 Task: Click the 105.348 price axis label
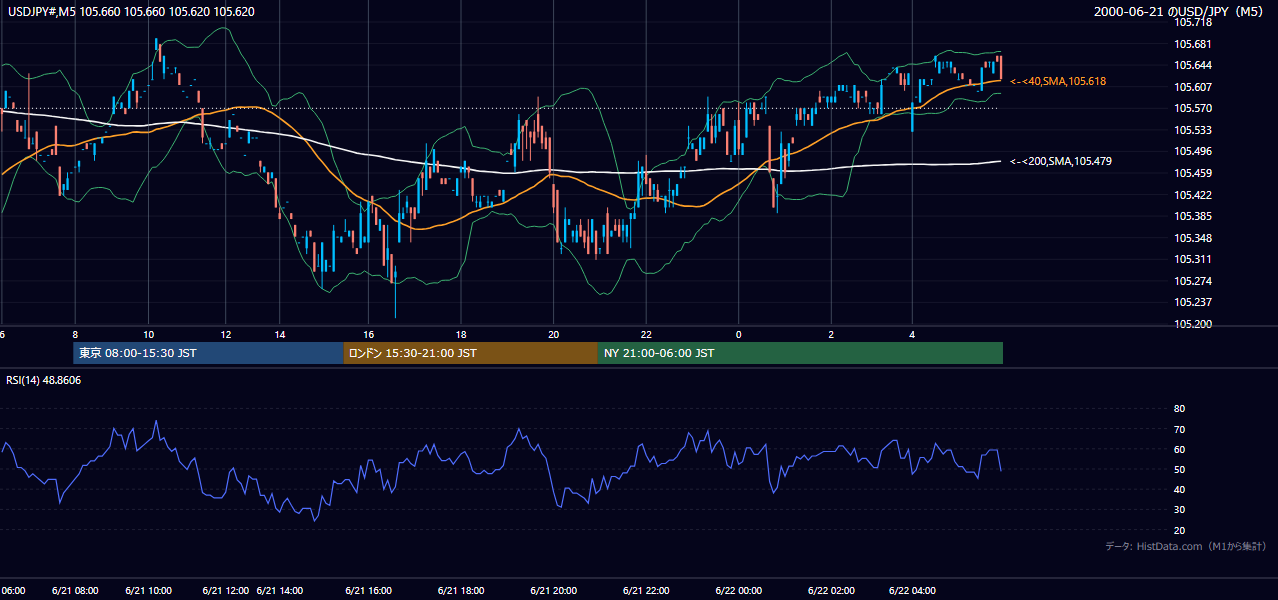(x=1193, y=238)
